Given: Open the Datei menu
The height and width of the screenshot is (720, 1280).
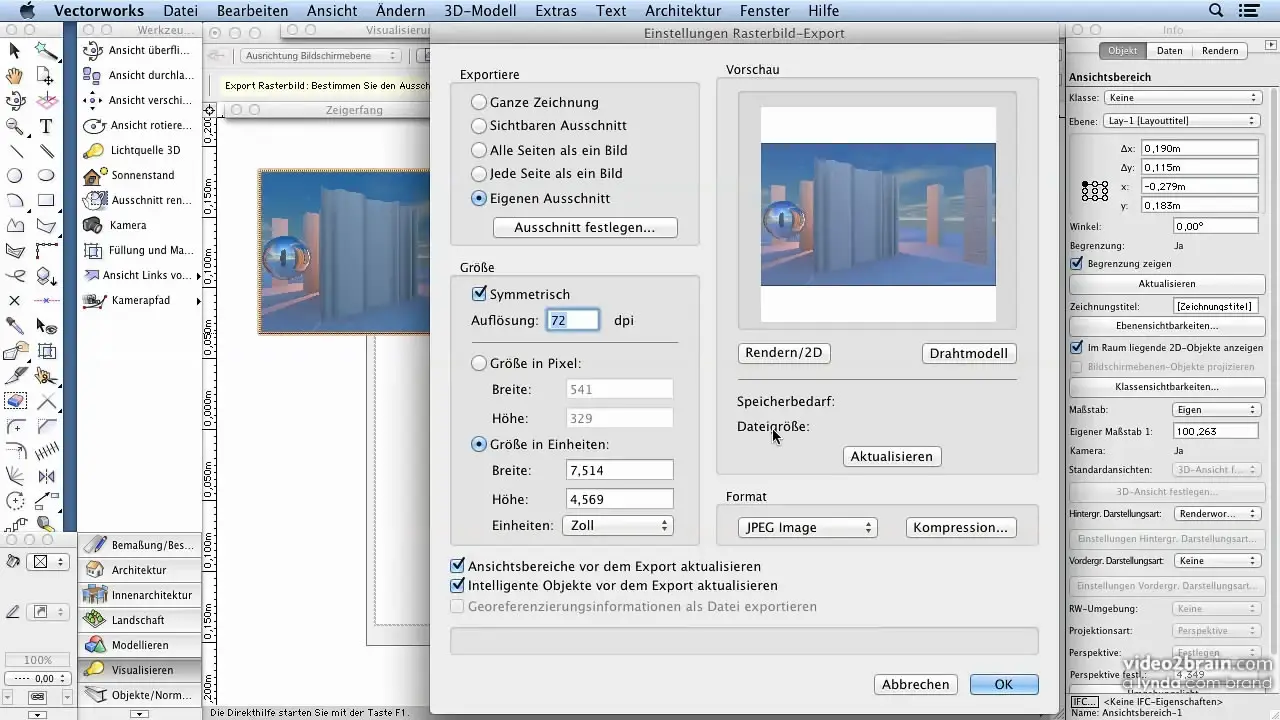Looking at the screenshot, I should tap(180, 11).
